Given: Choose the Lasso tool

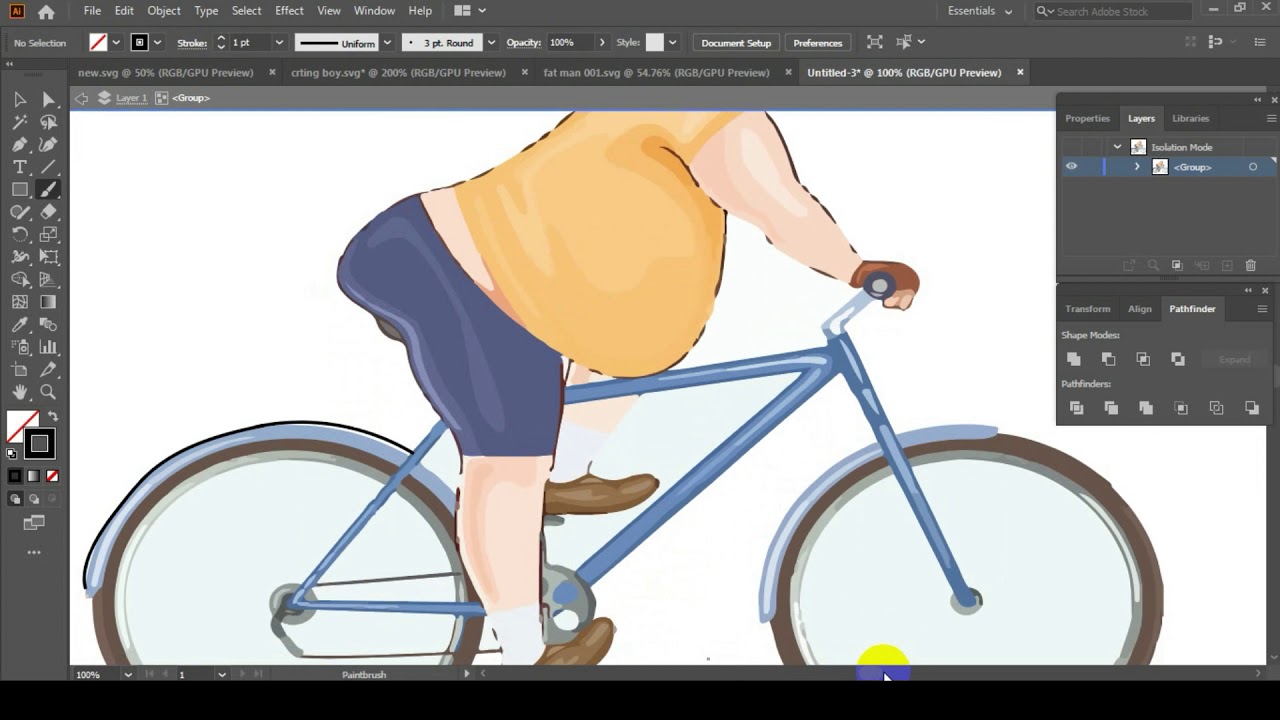Looking at the screenshot, I should tap(48, 122).
